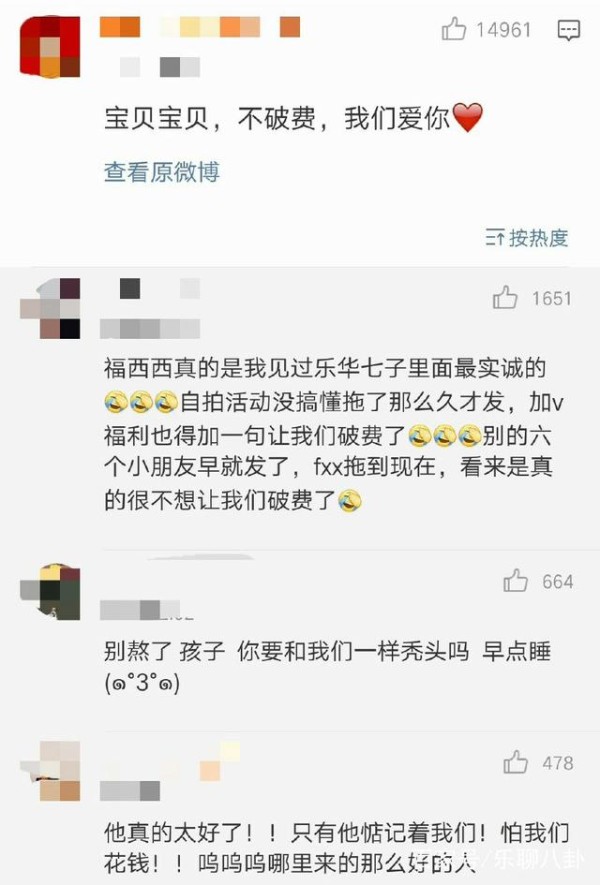The width and height of the screenshot is (600, 885).
Task: Open the avatar of the 别熬了 commenter
Action: pos(50,592)
